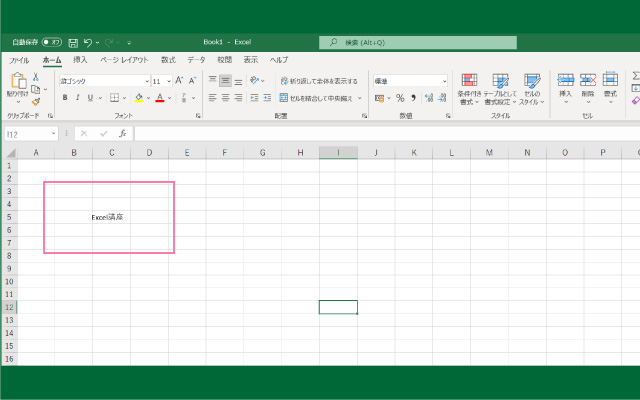
Task: Open the font size dropdown
Action: point(169,81)
